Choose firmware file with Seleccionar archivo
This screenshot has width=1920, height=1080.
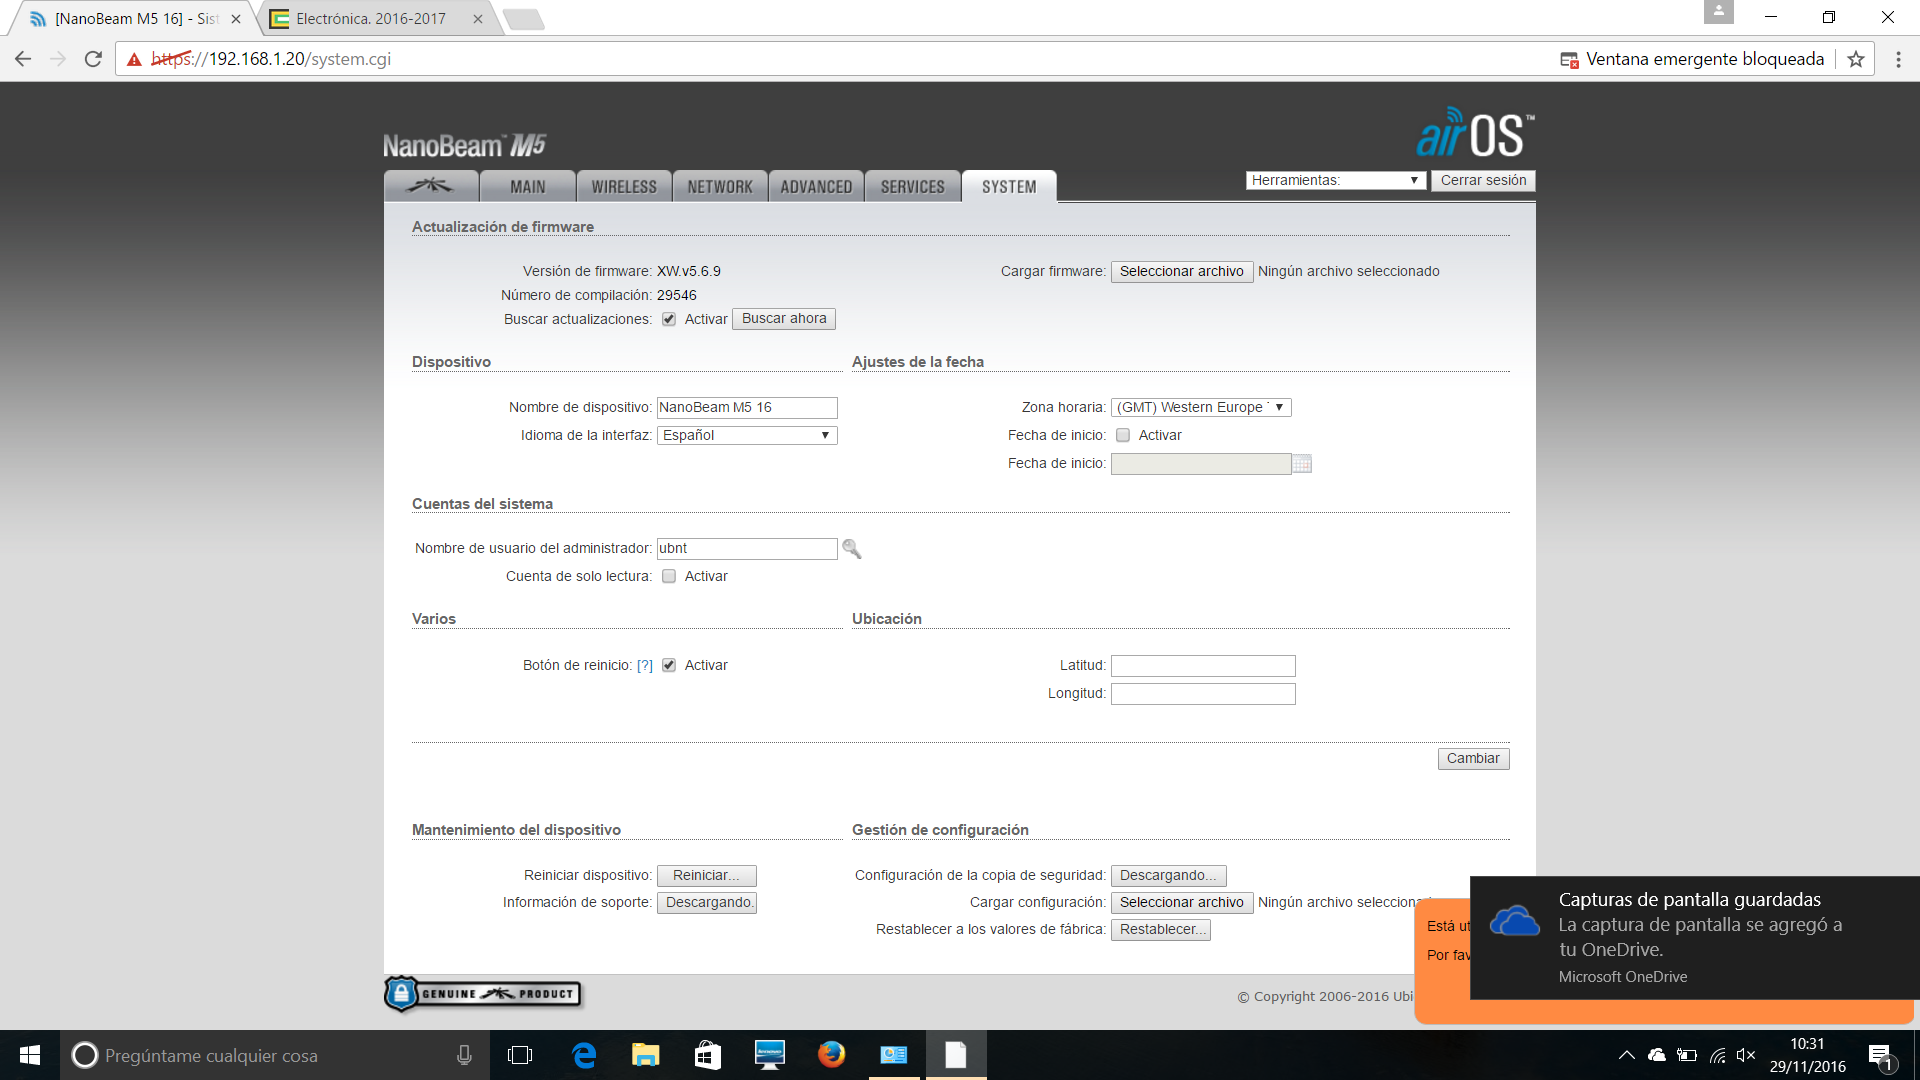(1181, 271)
